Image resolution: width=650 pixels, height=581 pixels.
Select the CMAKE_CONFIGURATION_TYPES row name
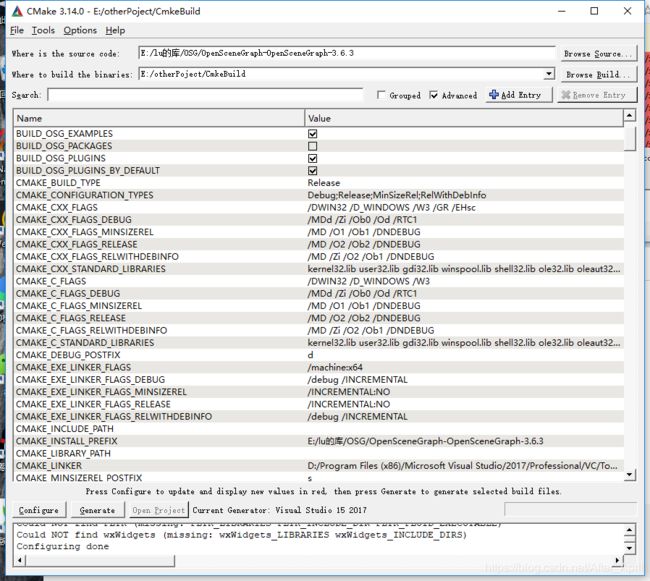point(85,195)
